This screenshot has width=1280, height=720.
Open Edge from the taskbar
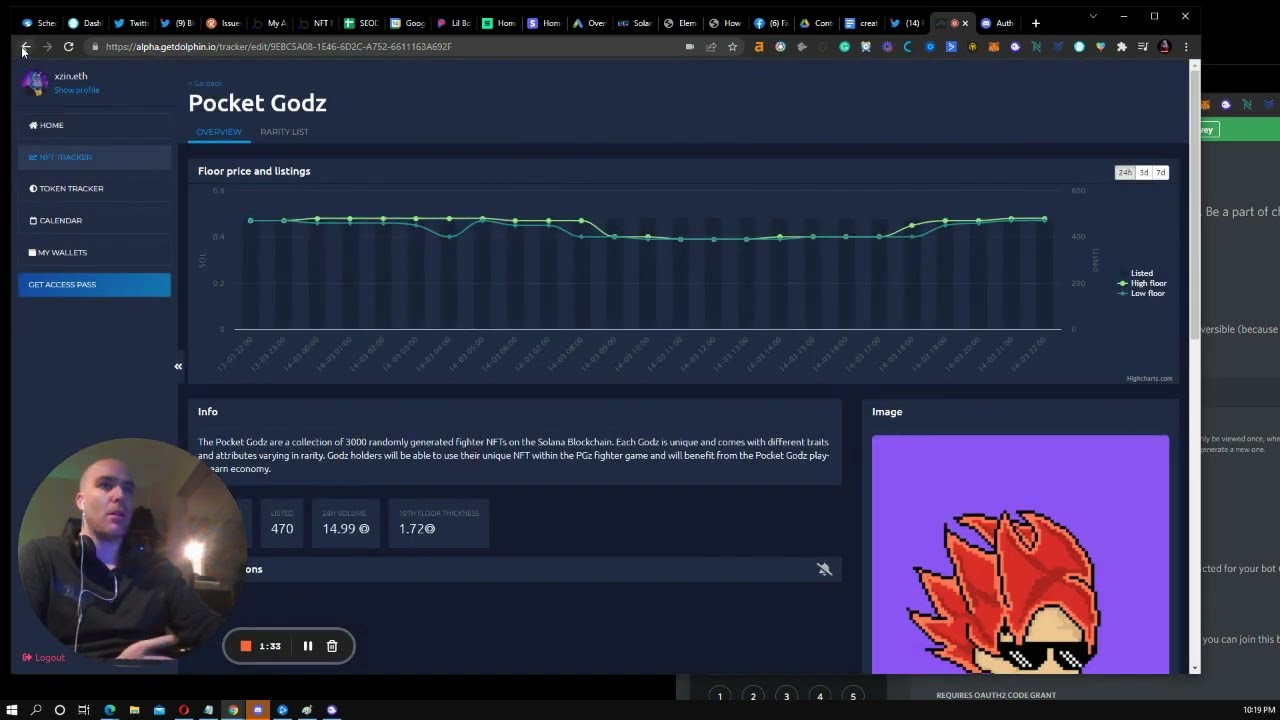pos(110,710)
